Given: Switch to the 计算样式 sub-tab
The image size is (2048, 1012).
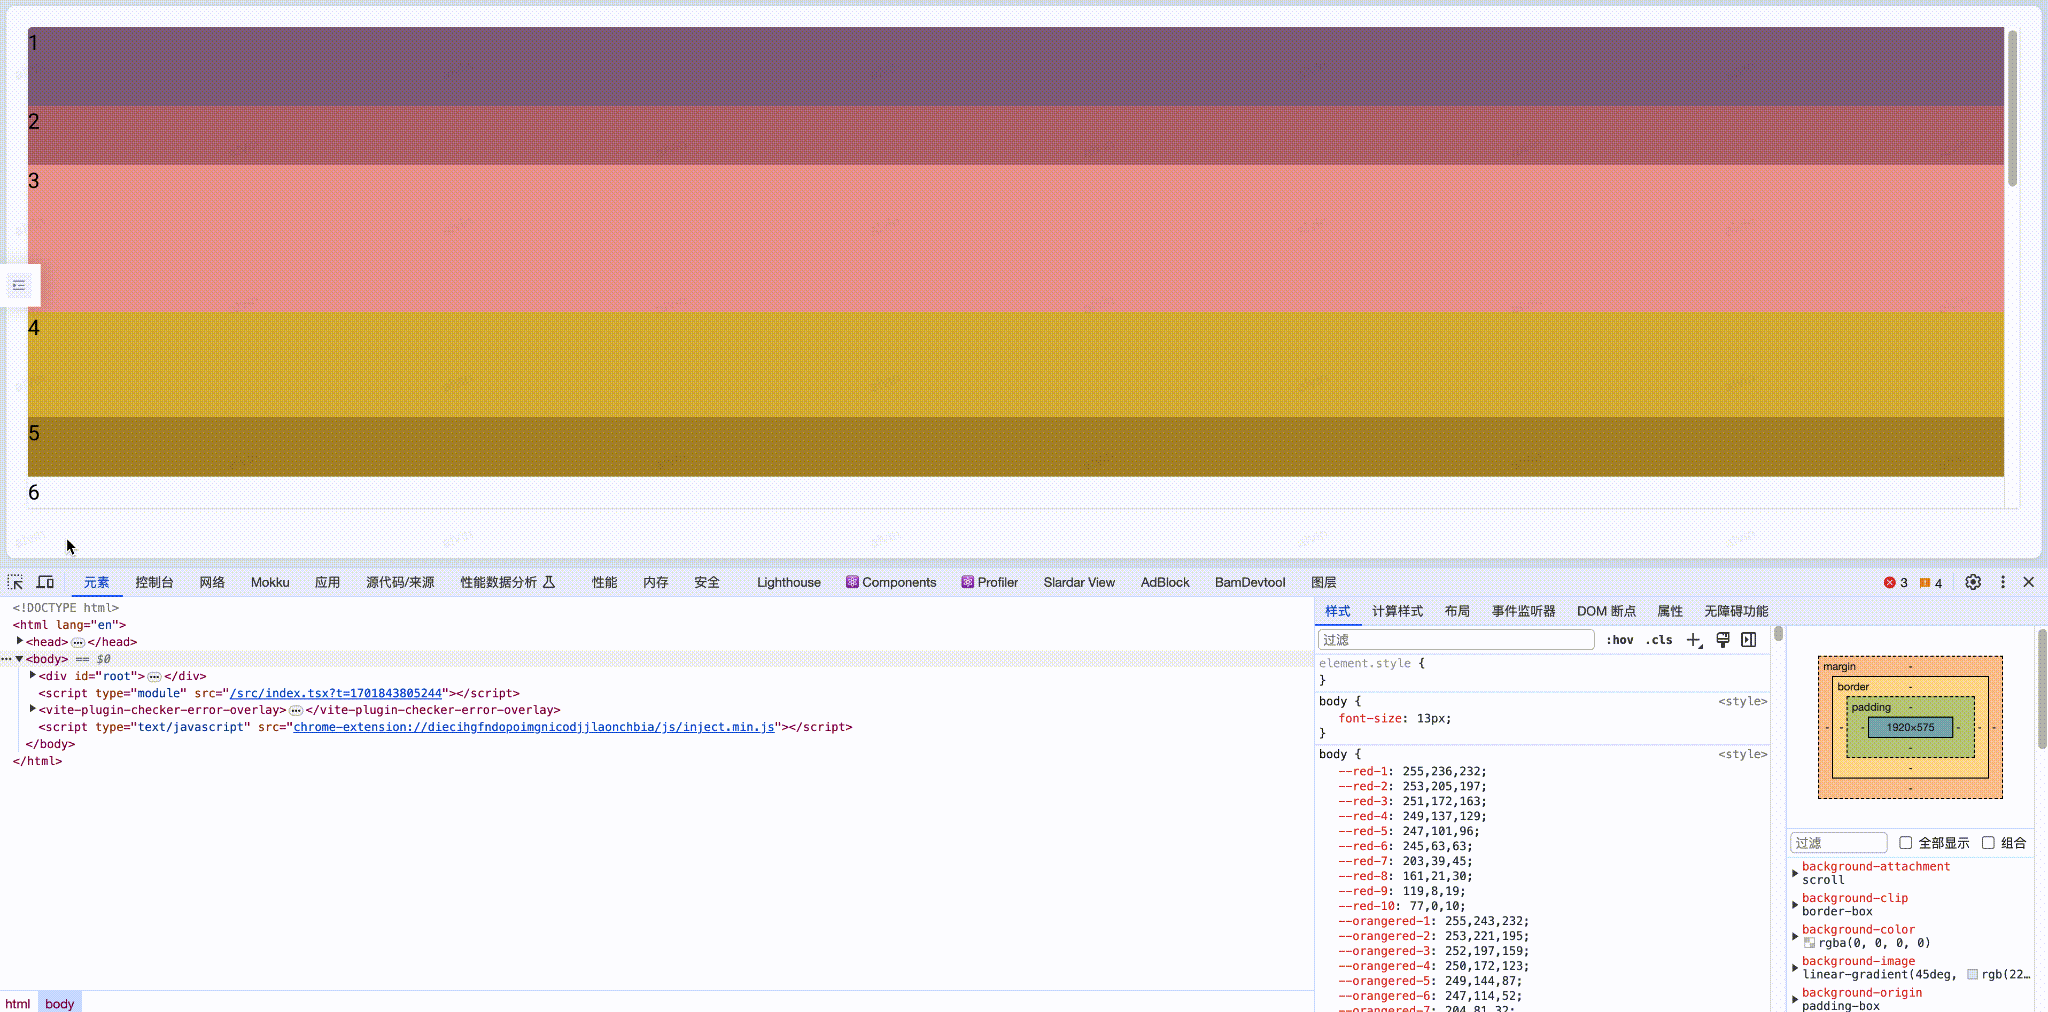Looking at the screenshot, I should point(1397,611).
